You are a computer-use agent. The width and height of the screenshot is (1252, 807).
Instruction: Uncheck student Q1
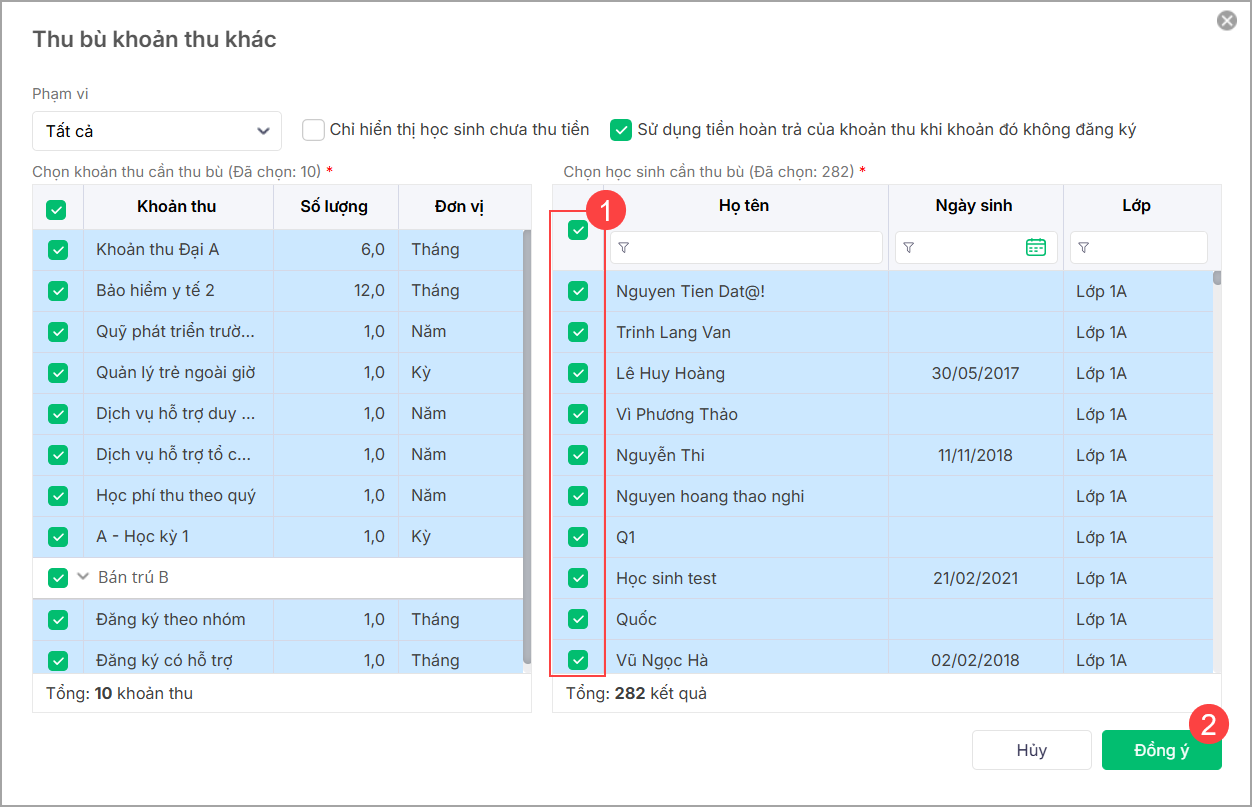pyautogui.click(x=578, y=538)
